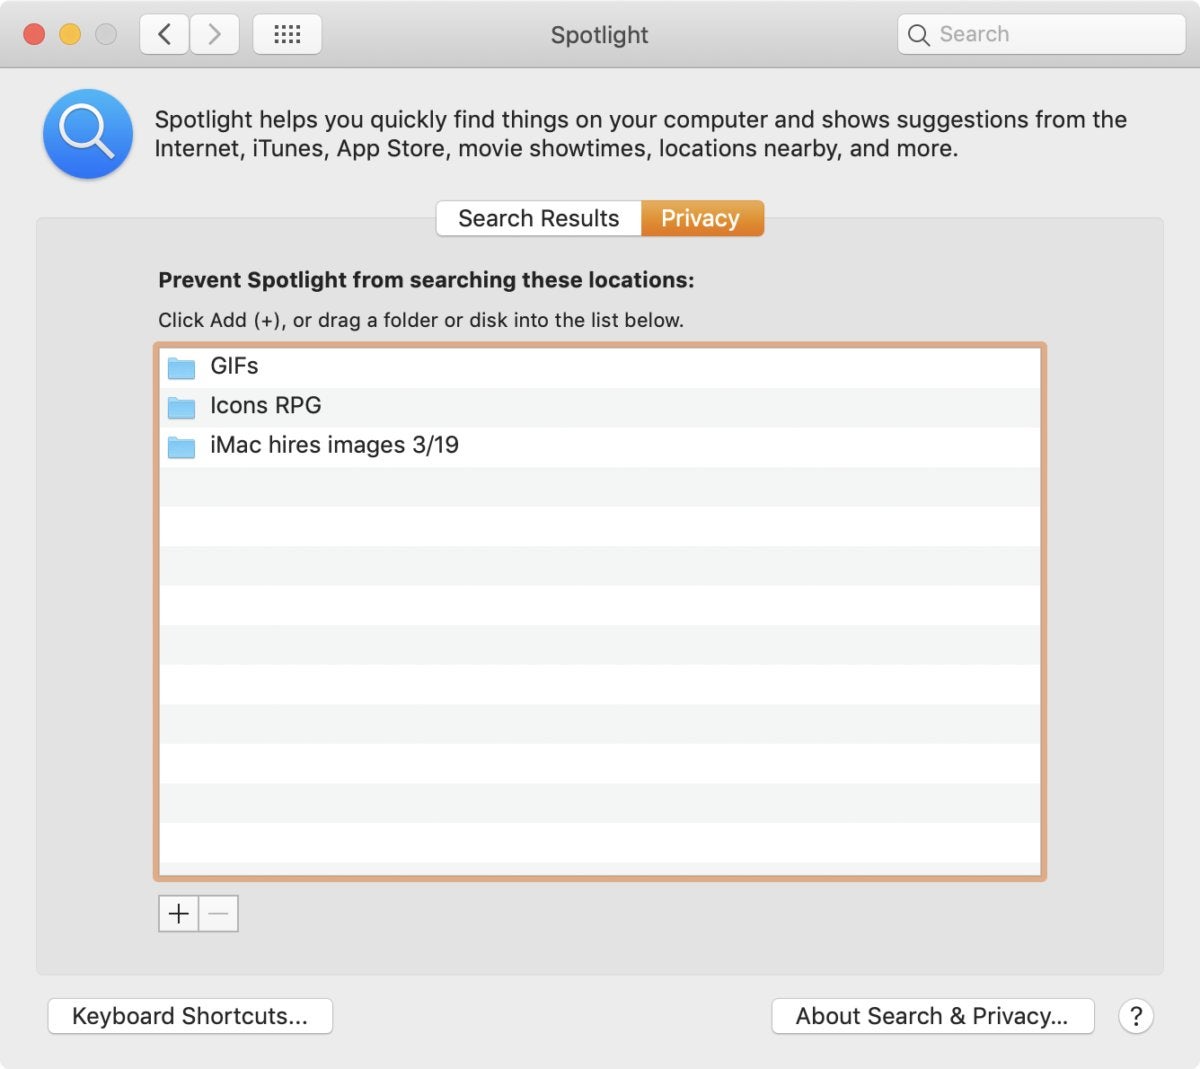Go back with the left chevron button

164,35
